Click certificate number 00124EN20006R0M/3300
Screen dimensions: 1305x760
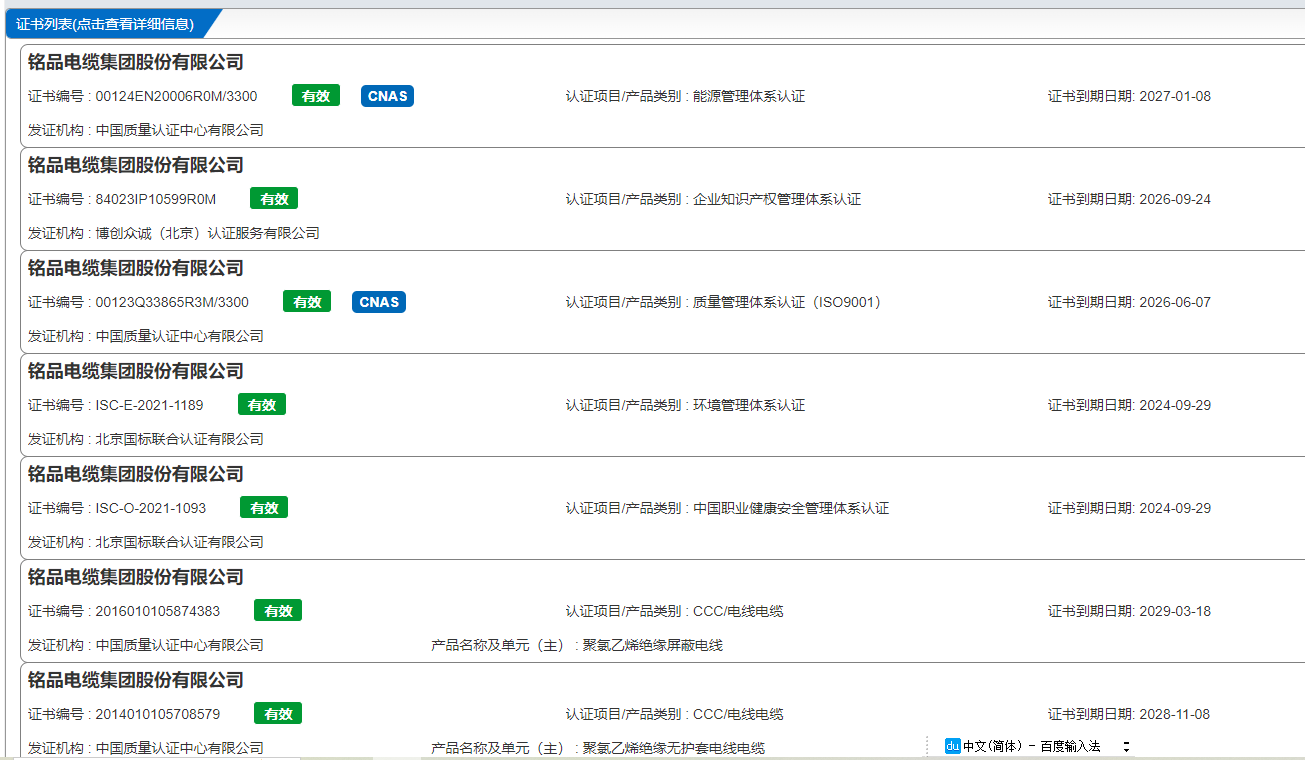point(176,97)
